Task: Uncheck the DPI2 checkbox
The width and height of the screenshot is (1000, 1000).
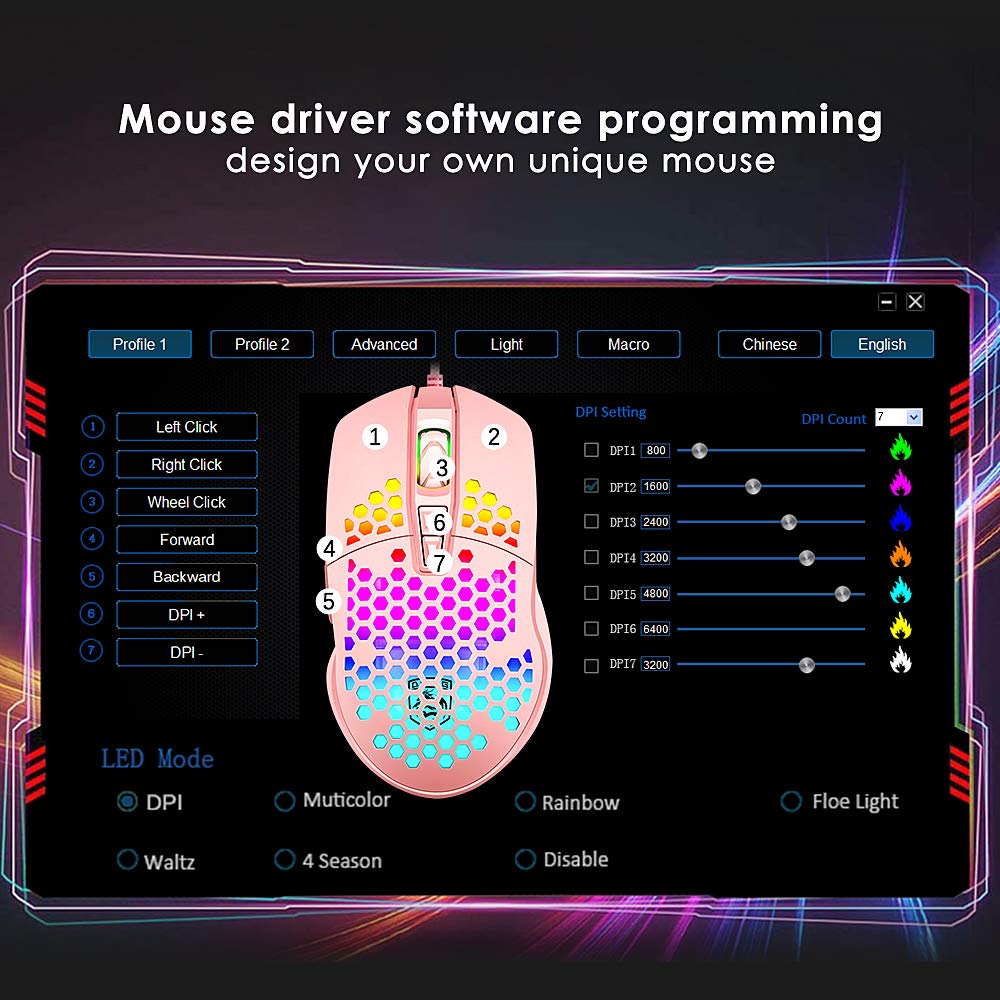Action: coord(591,486)
